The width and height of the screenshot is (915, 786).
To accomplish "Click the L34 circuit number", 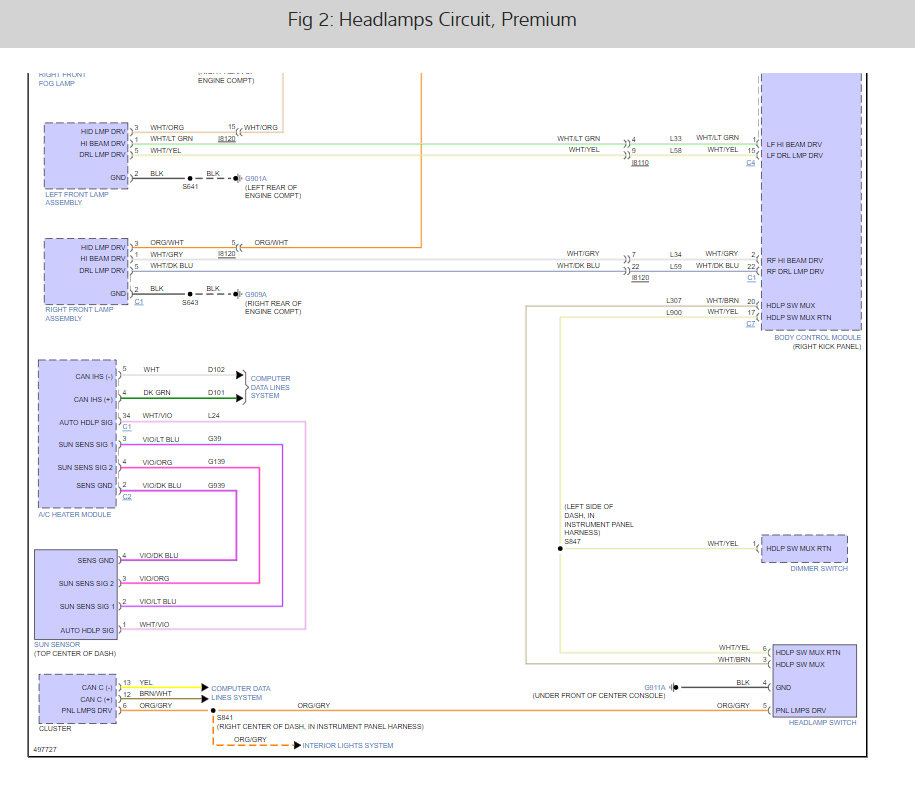I will pyautogui.click(x=676, y=254).
